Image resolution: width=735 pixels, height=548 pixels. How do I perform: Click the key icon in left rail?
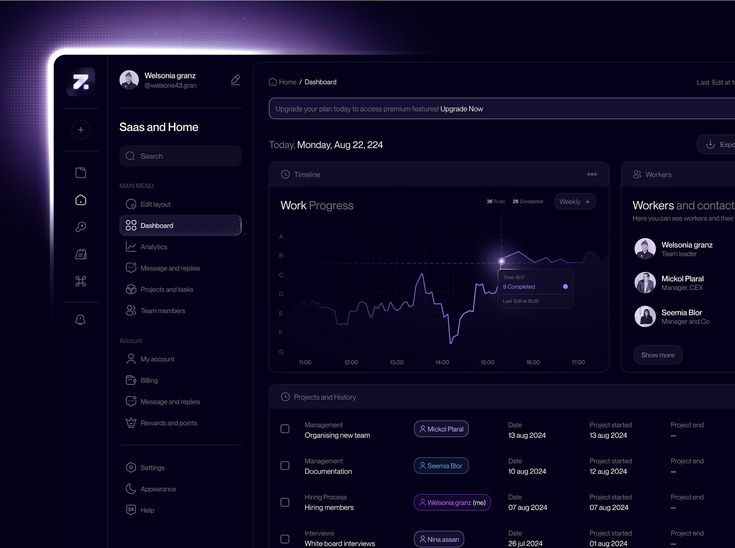[x=81, y=227]
